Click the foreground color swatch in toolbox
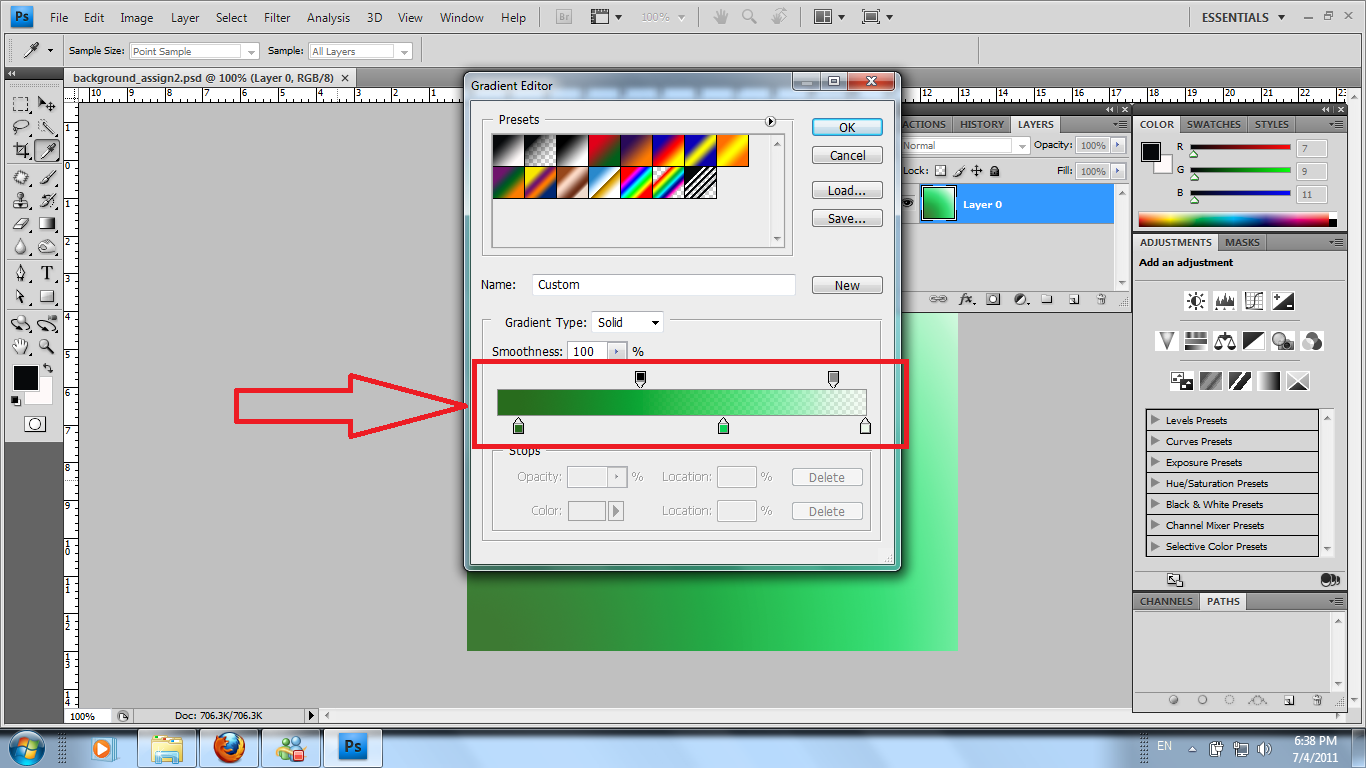Screen dimensions: 1366x768 25,378
